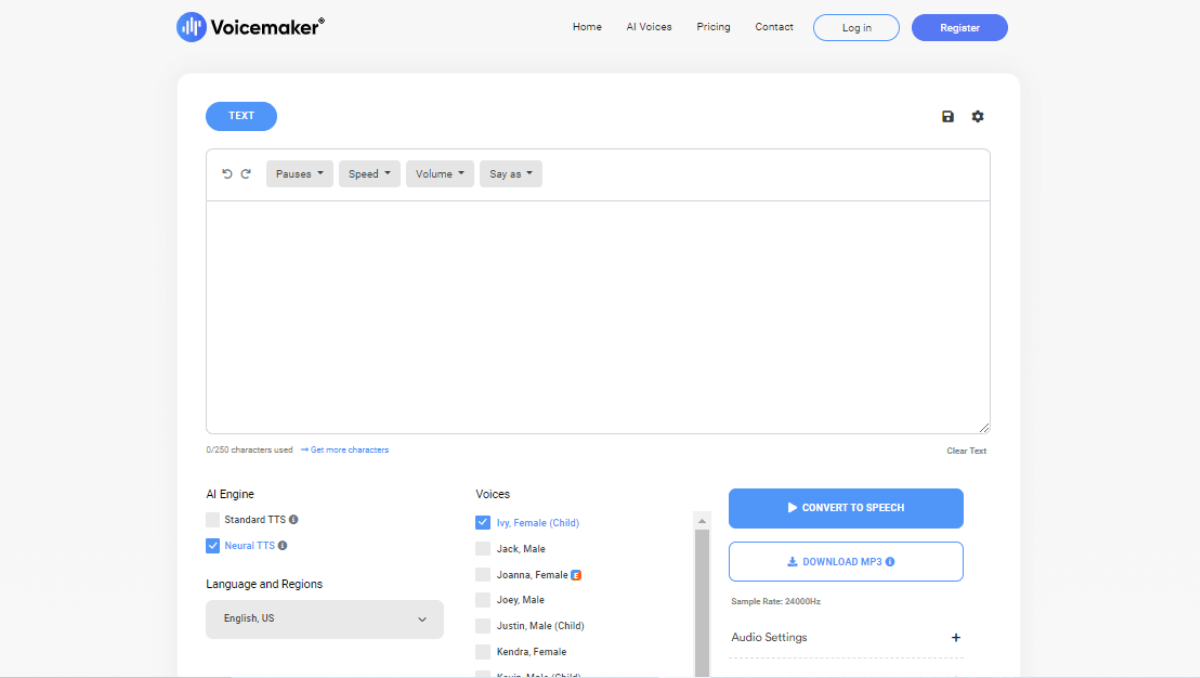Image resolution: width=1200 pixels, height=678 pixels.
Task: Expand the Language and Regions selector
Action: coord(324,619)
